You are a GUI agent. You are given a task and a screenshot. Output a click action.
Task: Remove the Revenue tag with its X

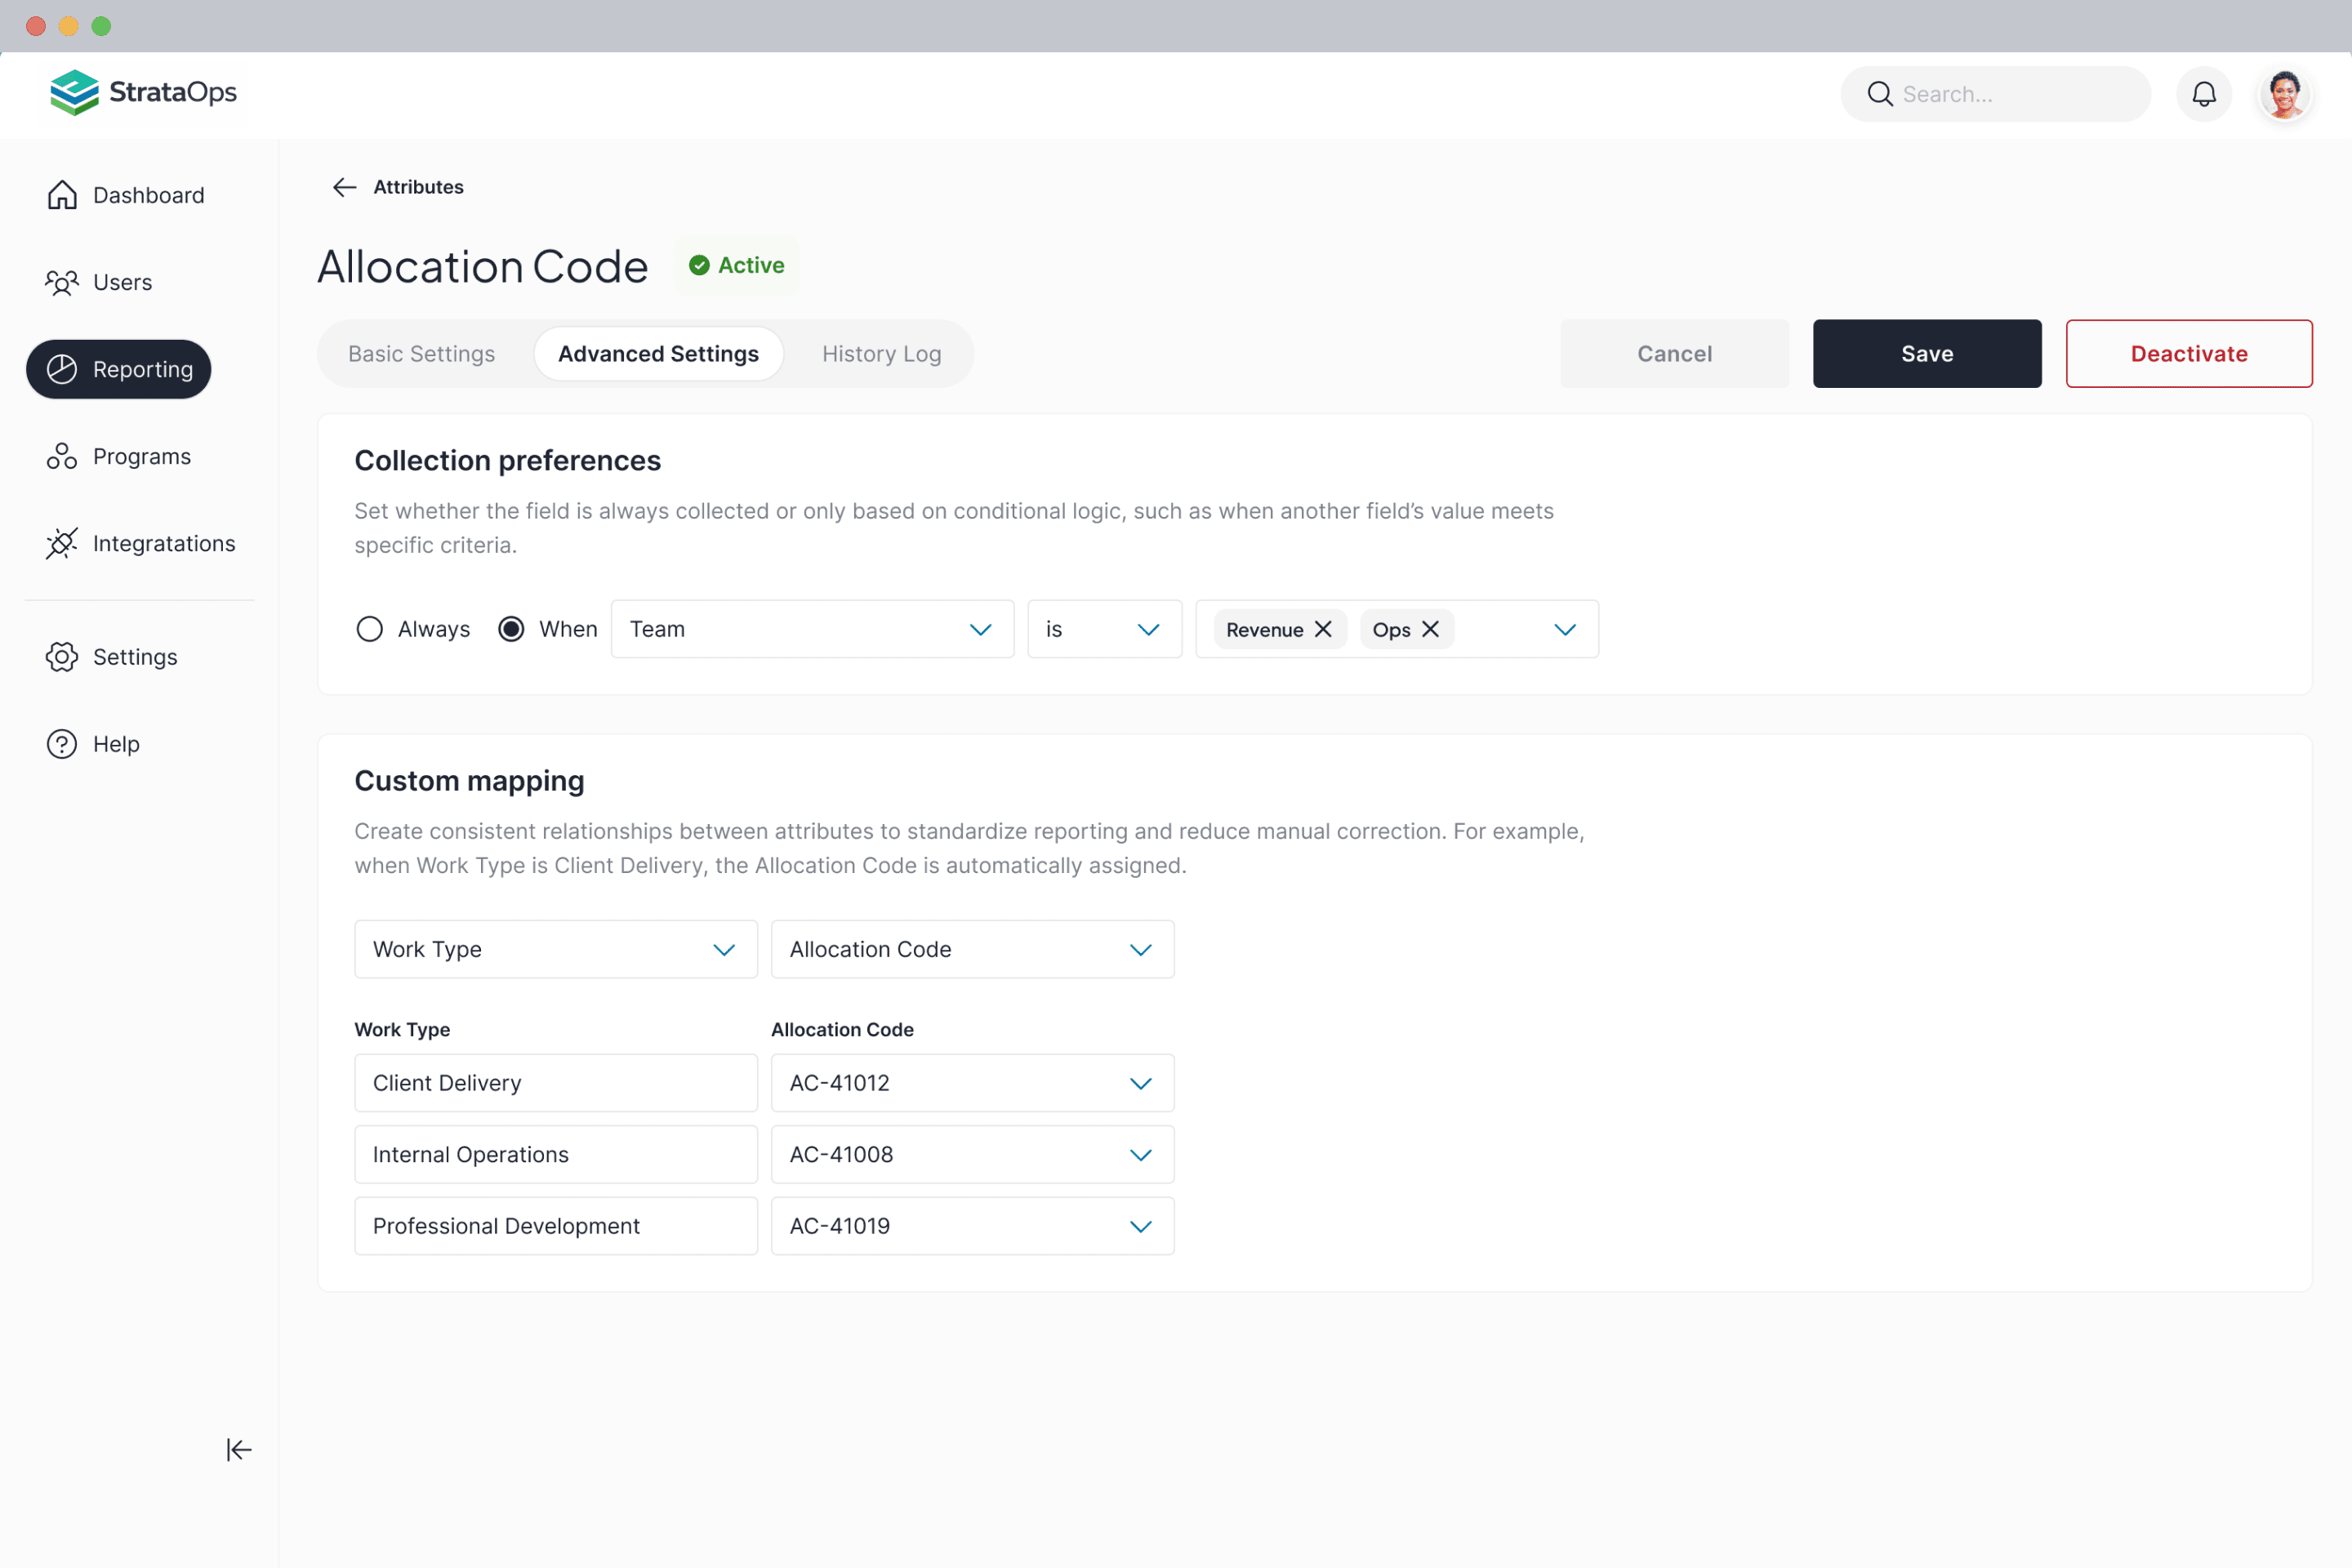pos(1323,629)
